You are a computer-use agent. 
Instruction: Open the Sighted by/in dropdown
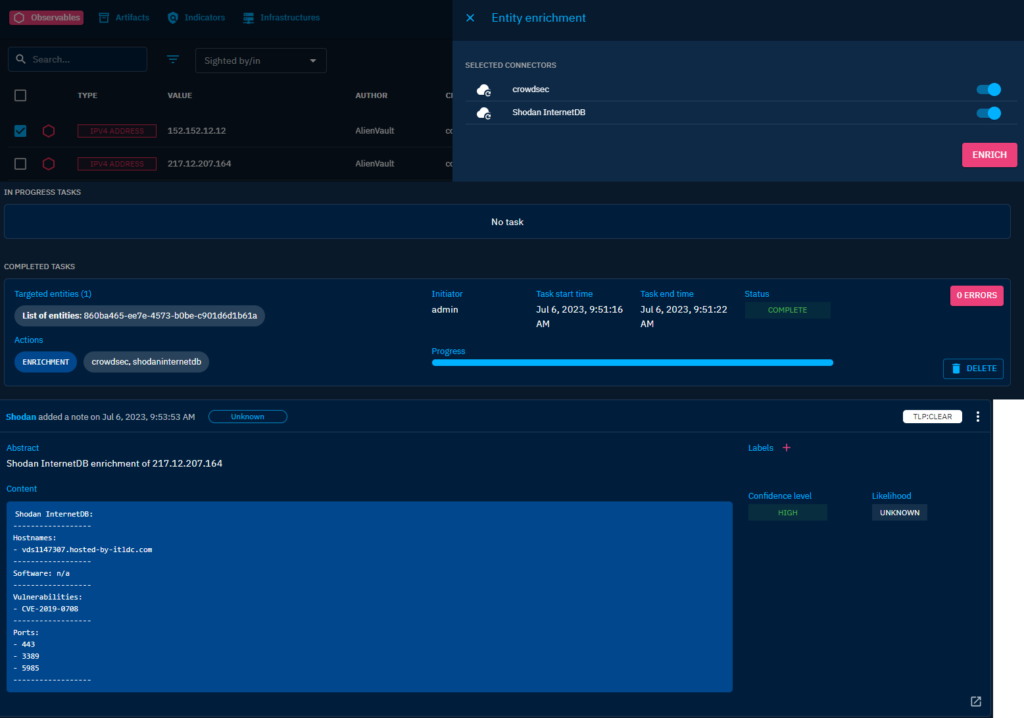[x=260, y=60]
